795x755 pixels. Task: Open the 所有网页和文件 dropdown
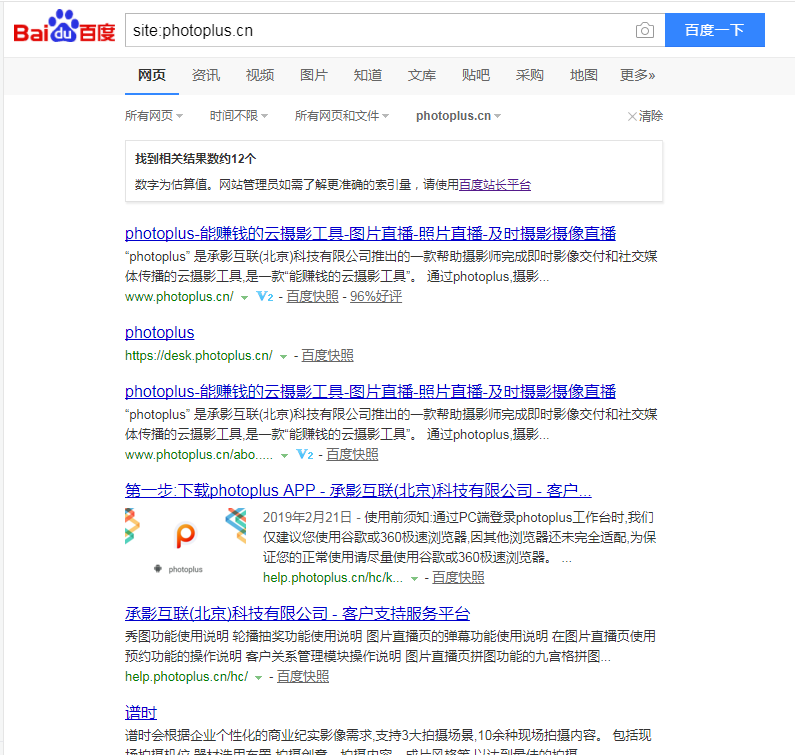342,116
